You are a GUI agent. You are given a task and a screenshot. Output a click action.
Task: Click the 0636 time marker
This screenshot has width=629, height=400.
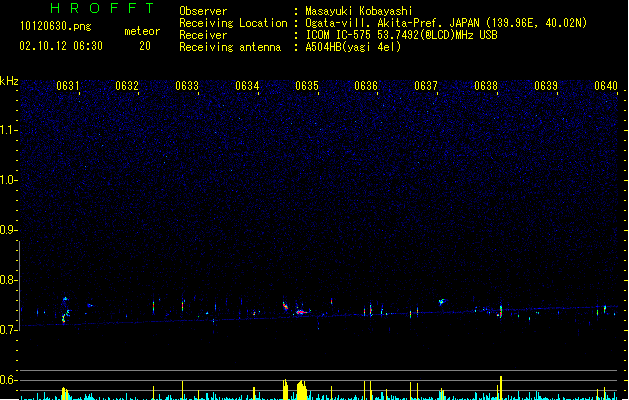[366, 86]
